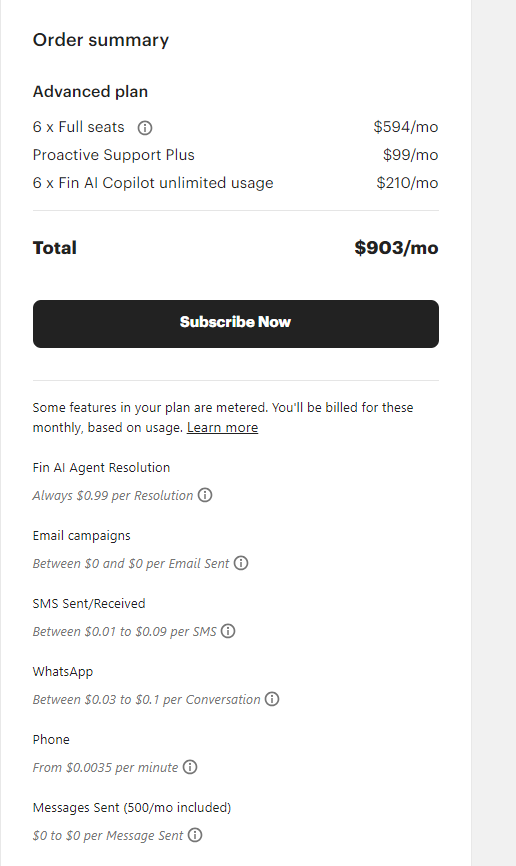Click the $594/mo seat price

tap(406, 127)
